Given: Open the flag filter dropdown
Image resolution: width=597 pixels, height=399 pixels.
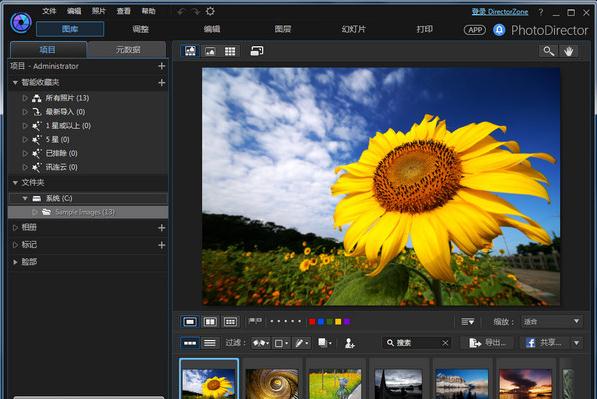Looking at the screenshot, I should tap(261, 343).
